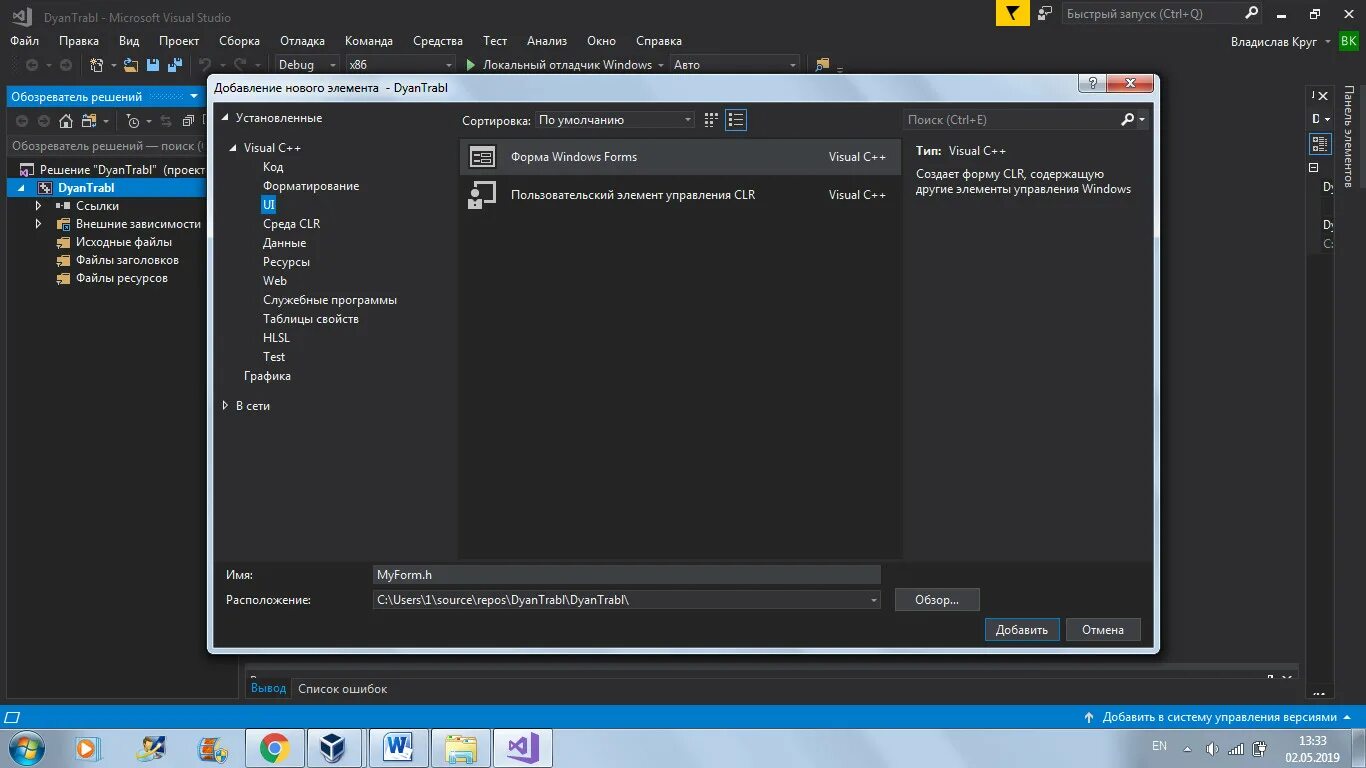Screen dimensions: 1366x768
Task: Click the Имя field with MyForm.h
Action: click(627, 575)
